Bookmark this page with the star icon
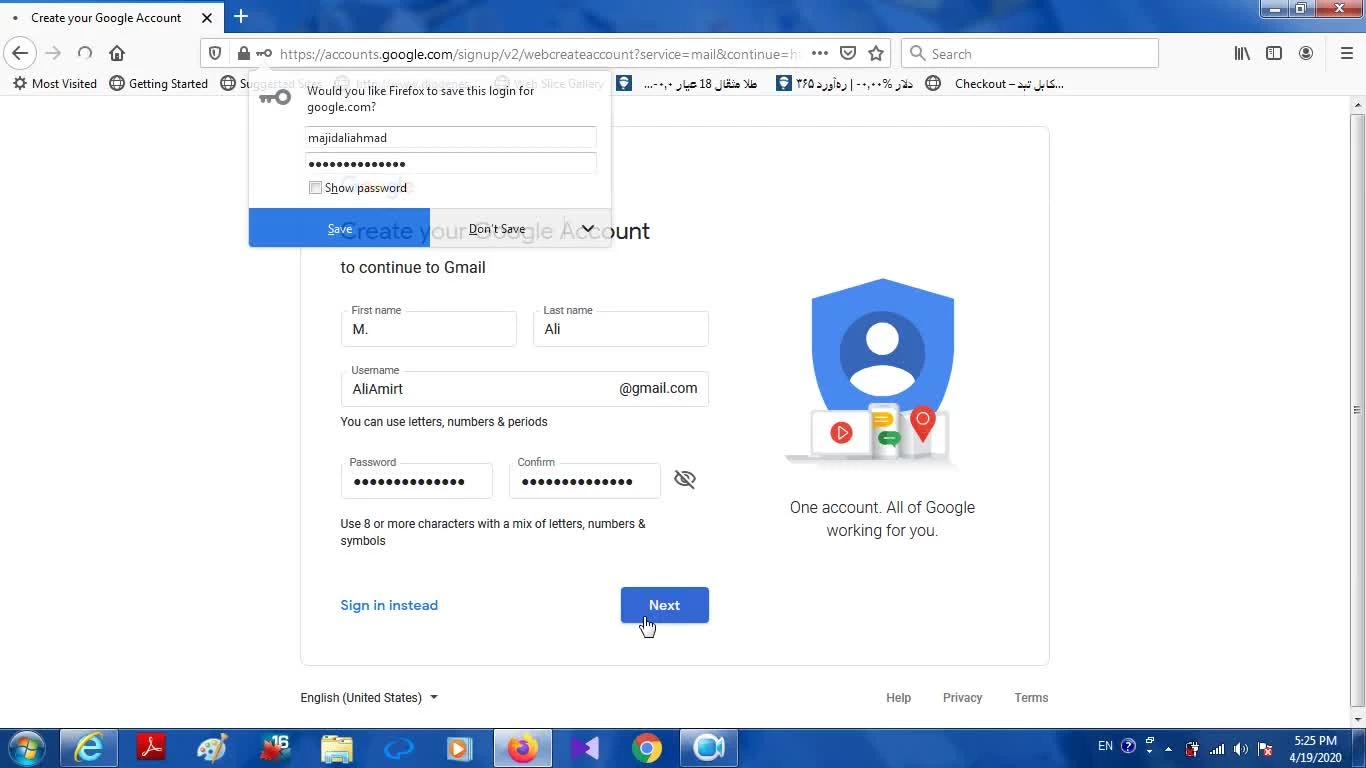The width and height of the screenshot is (1366, 768). (x=876, y=54)
